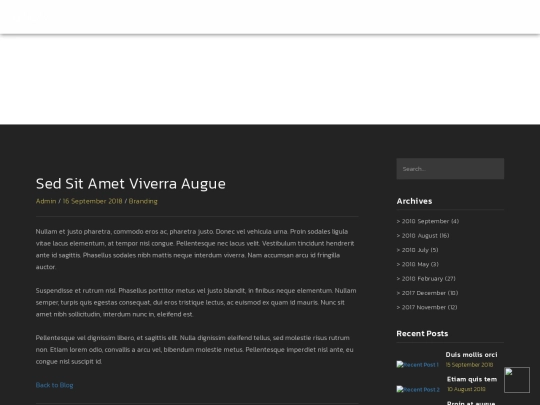Open the 2018 July archive
540x405 pixels.
click(417, 250)
